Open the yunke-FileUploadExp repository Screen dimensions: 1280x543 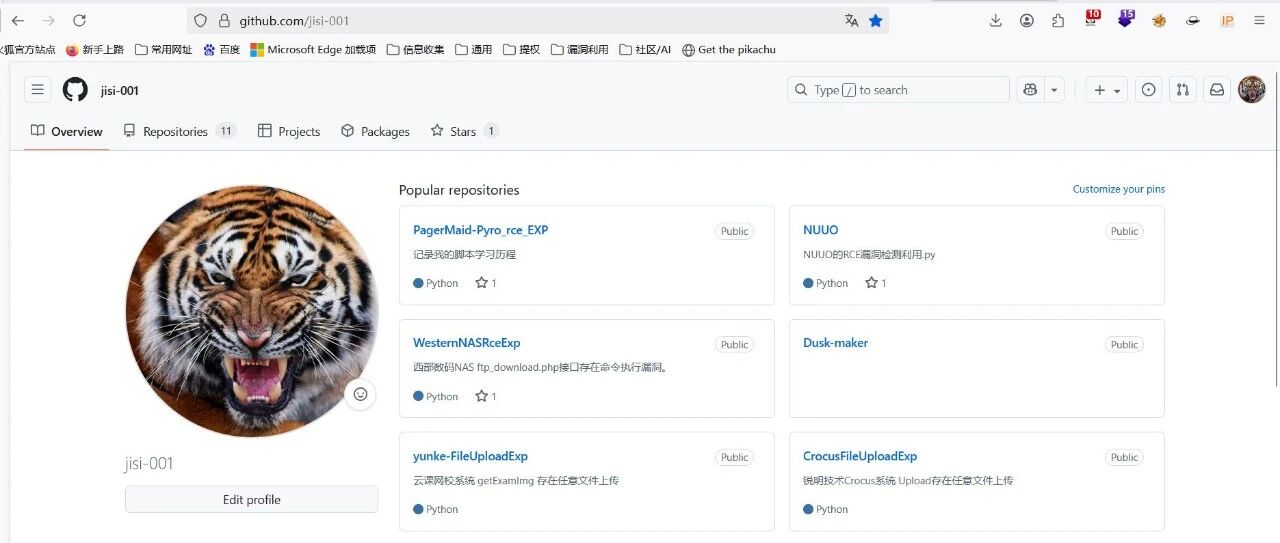tap(470, 456)
